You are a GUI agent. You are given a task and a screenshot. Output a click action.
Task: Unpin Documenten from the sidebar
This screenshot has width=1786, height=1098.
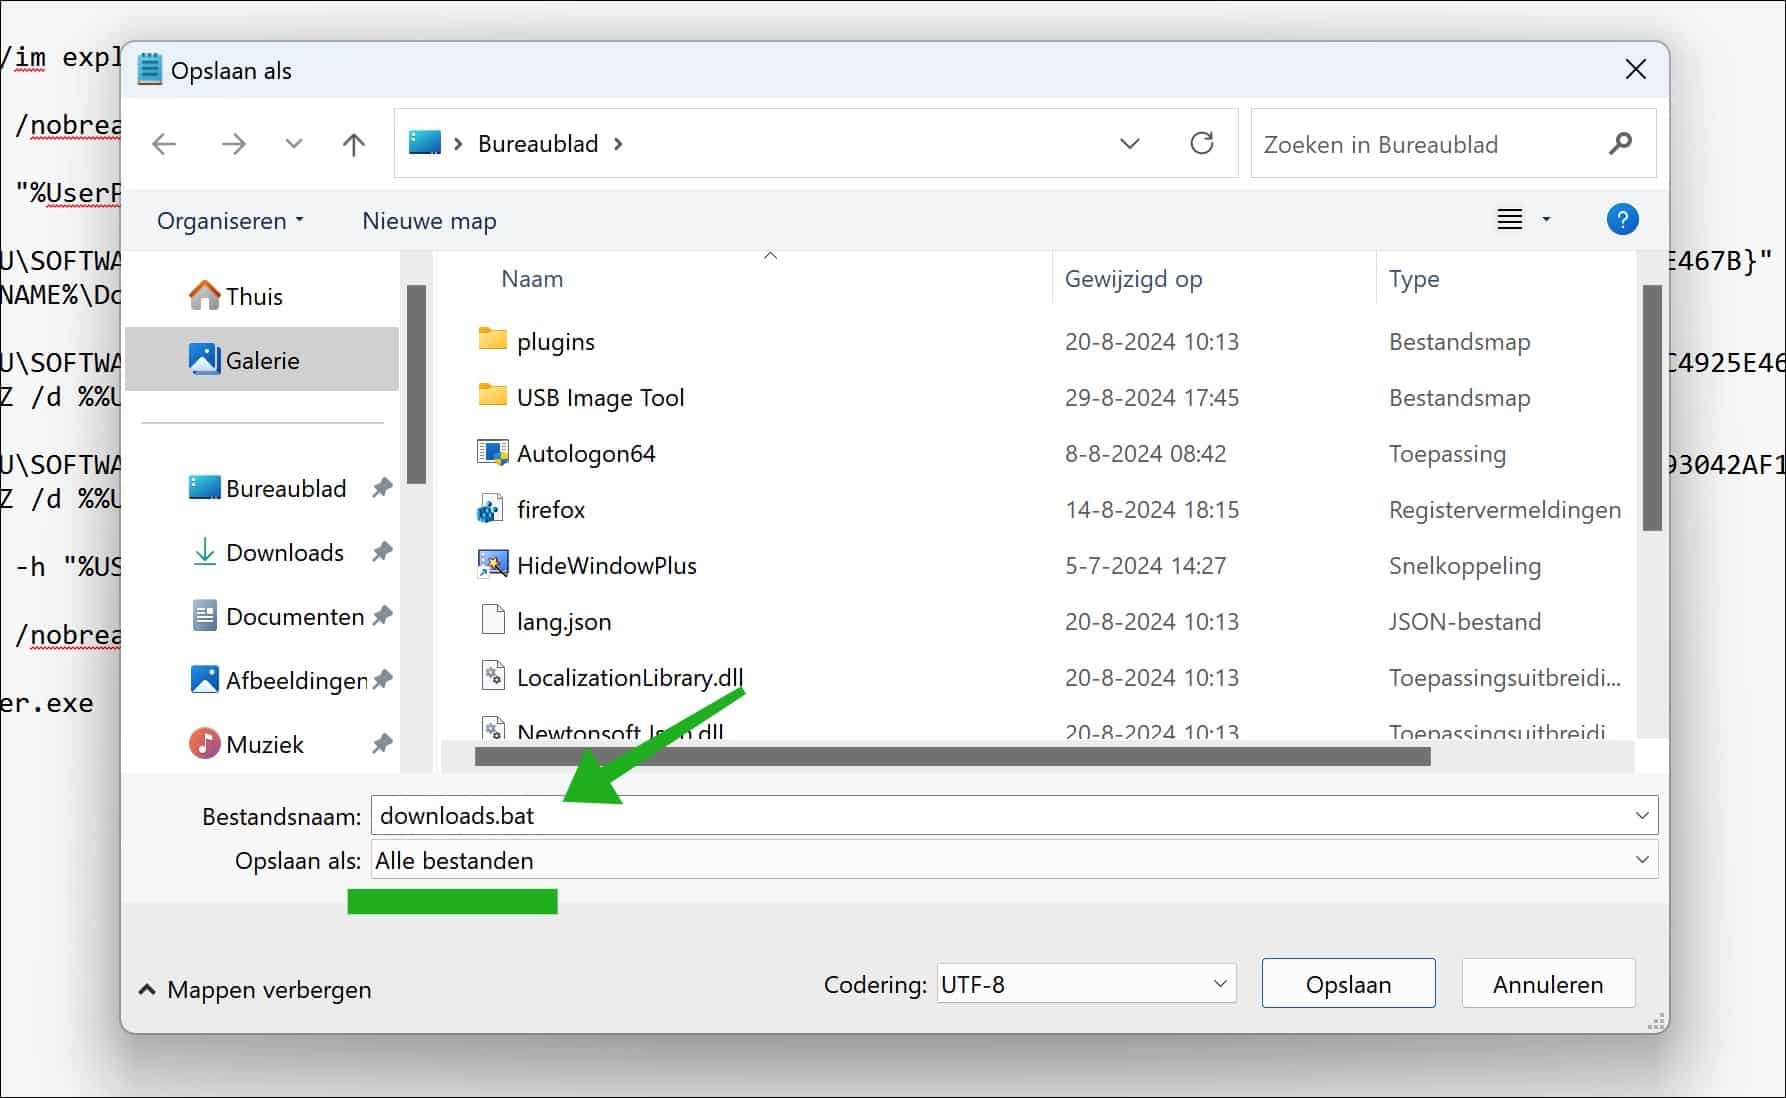point(383,616)
